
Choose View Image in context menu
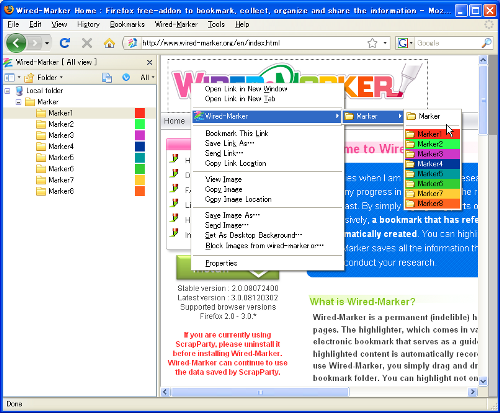223,179
